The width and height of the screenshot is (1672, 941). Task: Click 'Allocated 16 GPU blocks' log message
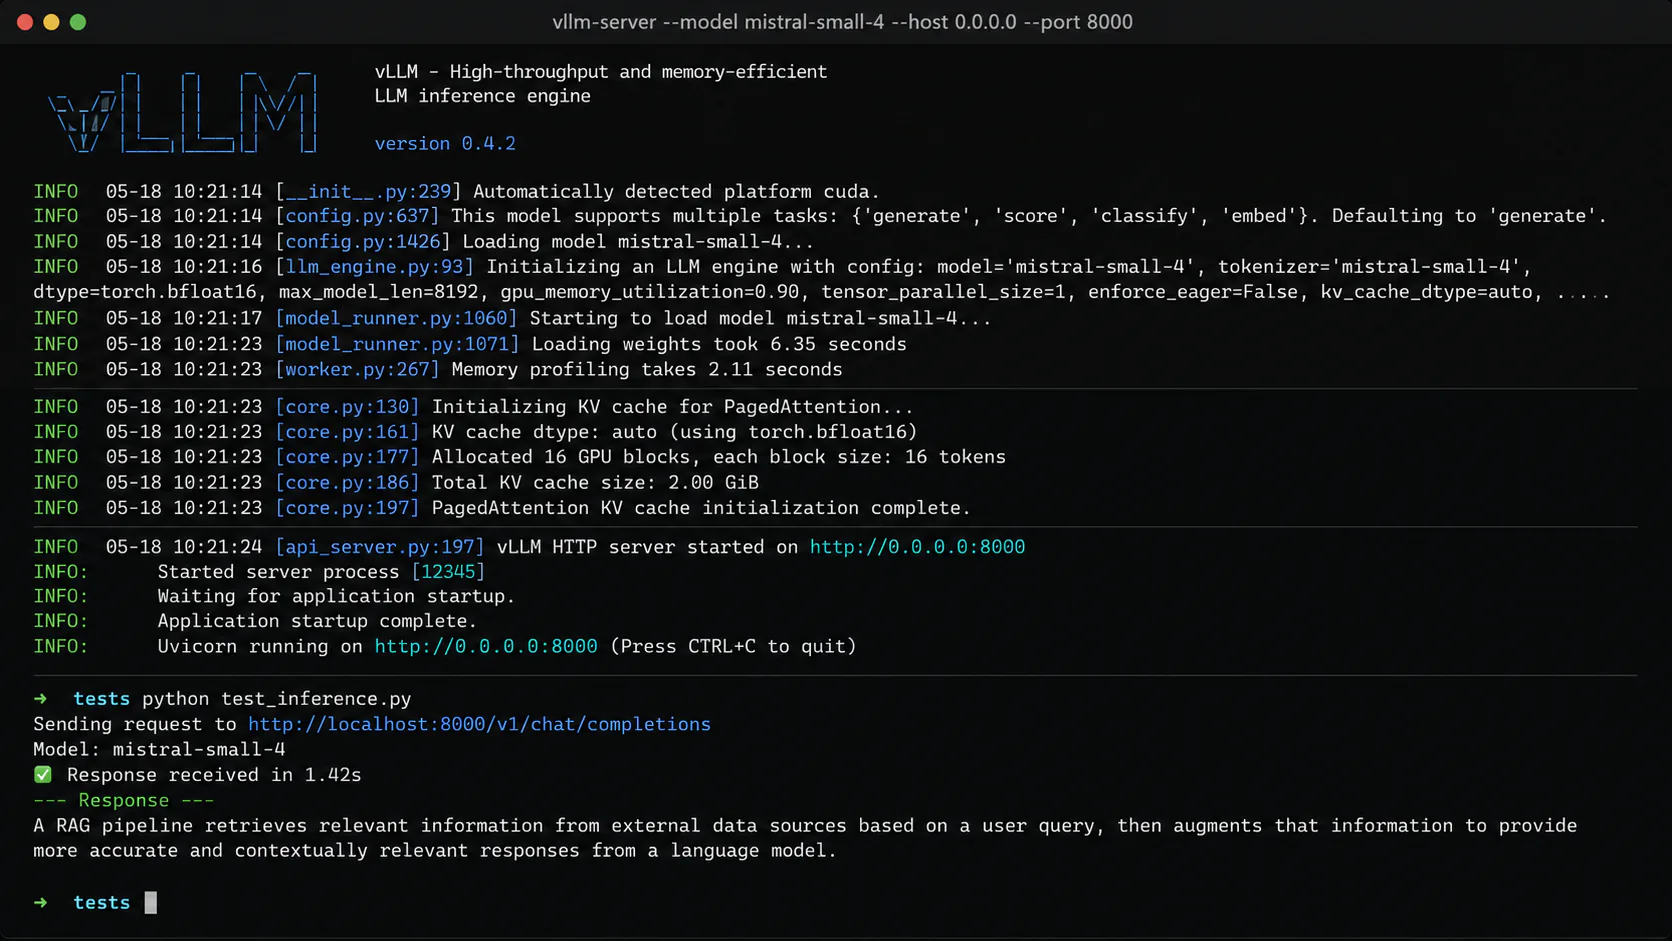(719, 457)
